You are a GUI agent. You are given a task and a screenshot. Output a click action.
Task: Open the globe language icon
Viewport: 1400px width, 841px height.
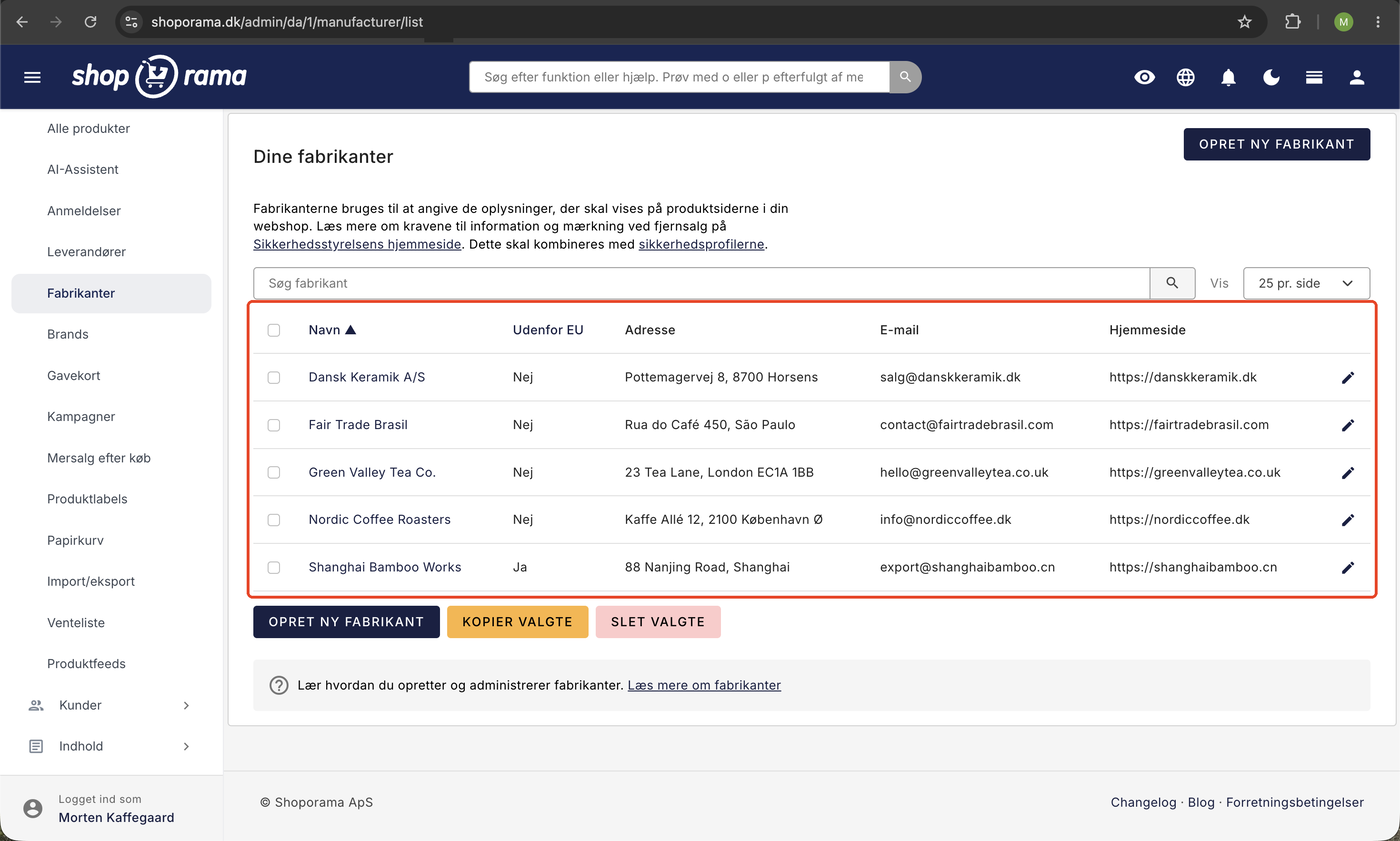tap(1186, 77)
